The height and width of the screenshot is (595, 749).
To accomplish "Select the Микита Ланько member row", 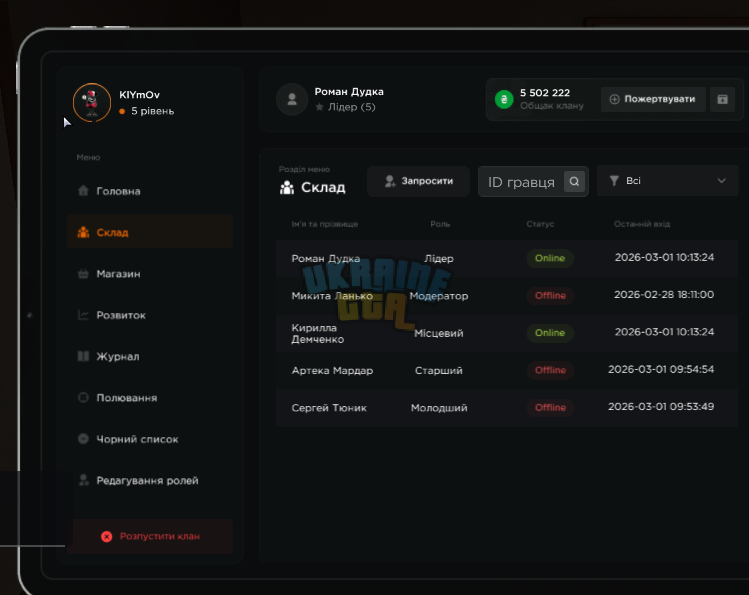I will [507, 296].
